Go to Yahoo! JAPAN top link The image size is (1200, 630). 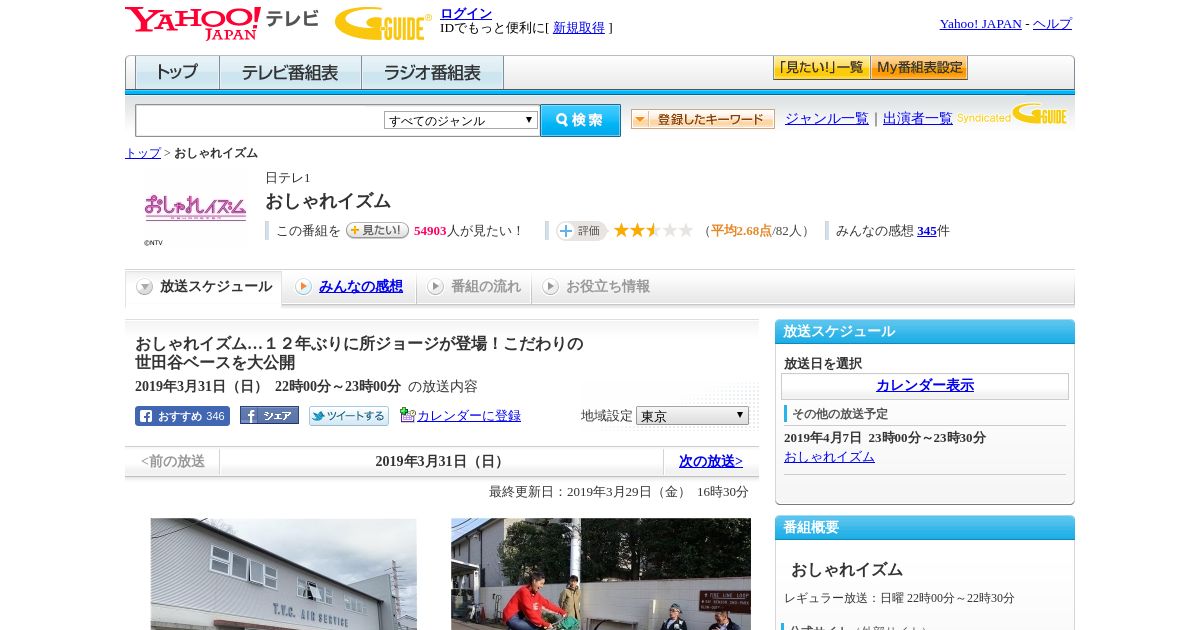980,24
